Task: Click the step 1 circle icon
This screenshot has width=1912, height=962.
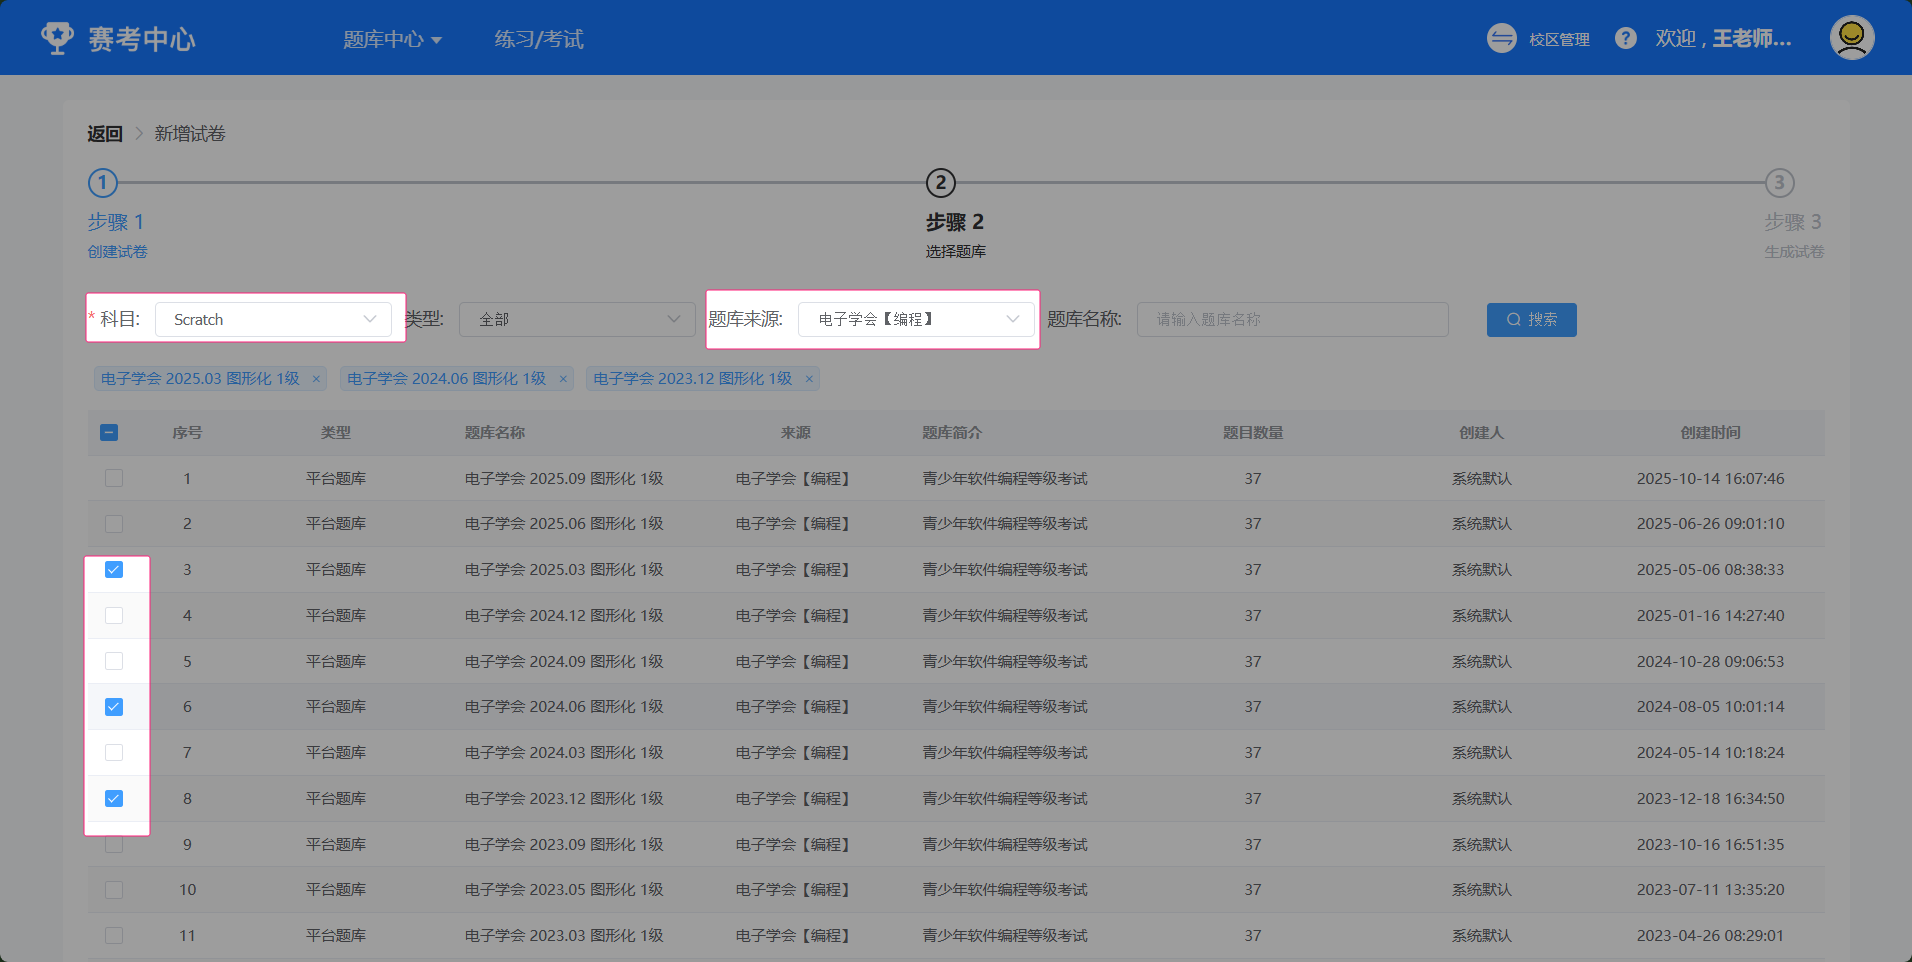Action: pos(103,183)
